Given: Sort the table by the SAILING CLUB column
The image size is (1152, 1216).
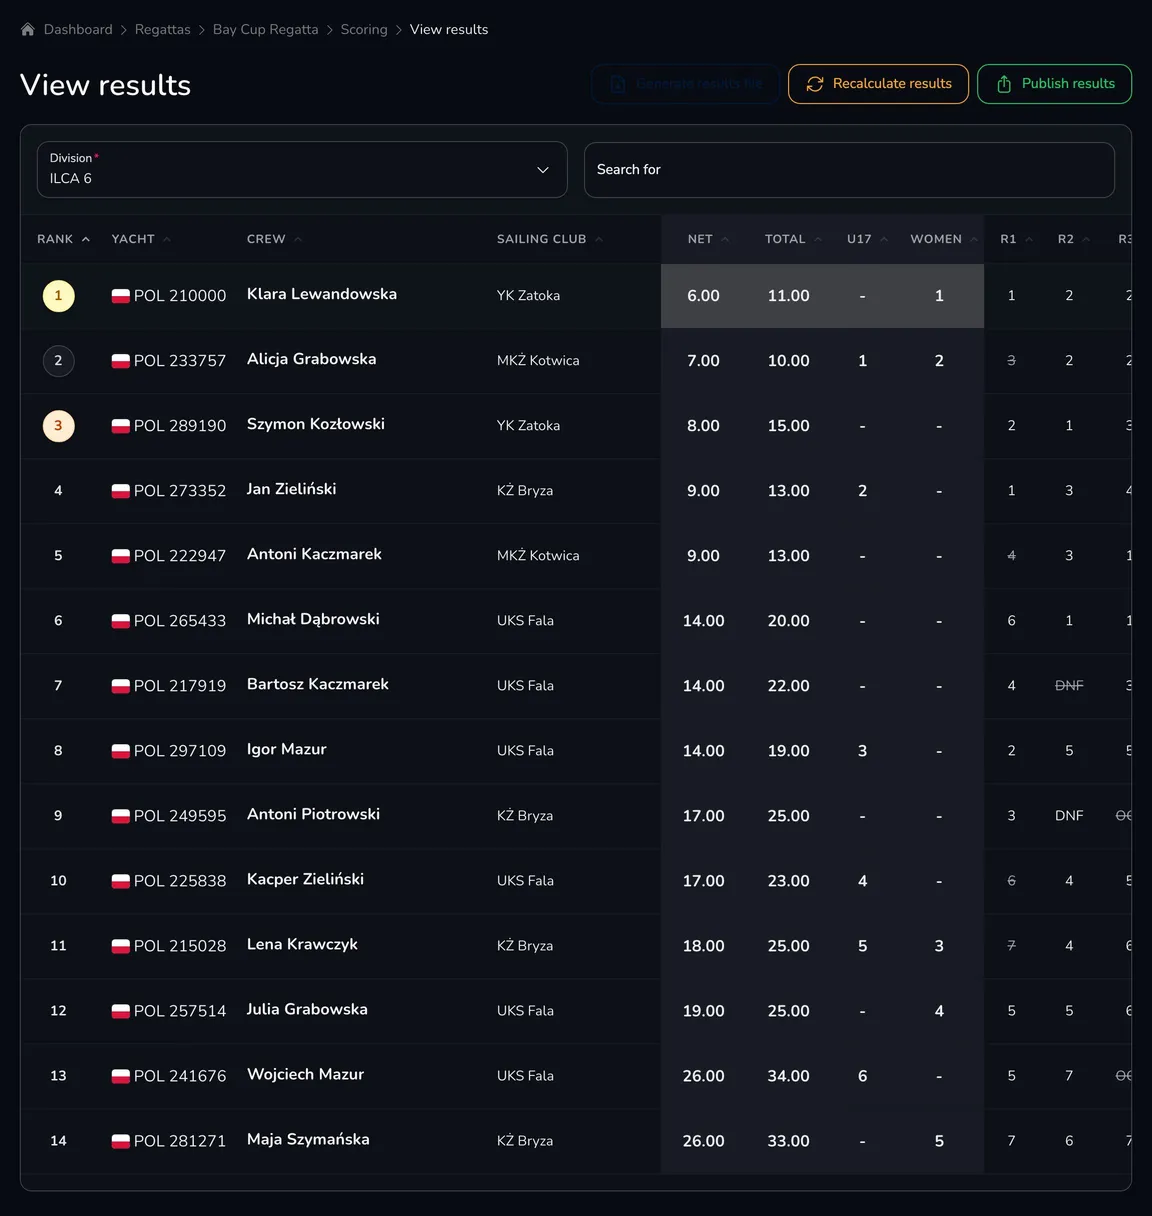Looking at the screenshot, I should click(x=550, y=239).
